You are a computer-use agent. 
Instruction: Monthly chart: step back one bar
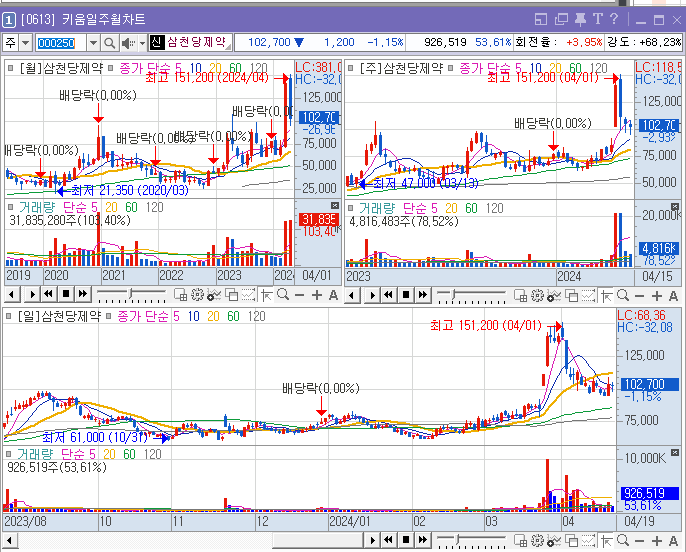[x=12, y=294]
